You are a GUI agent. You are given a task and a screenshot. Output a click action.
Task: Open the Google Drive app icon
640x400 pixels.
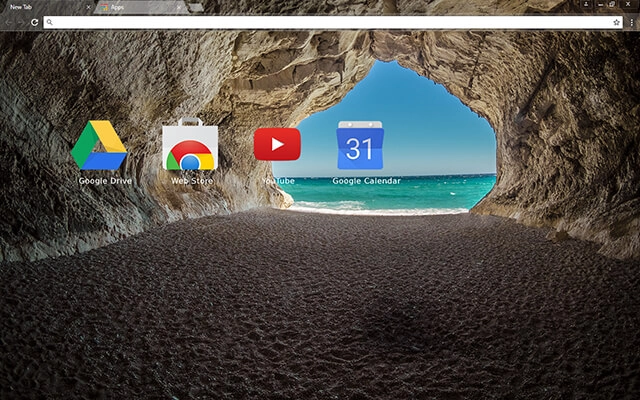99,145
